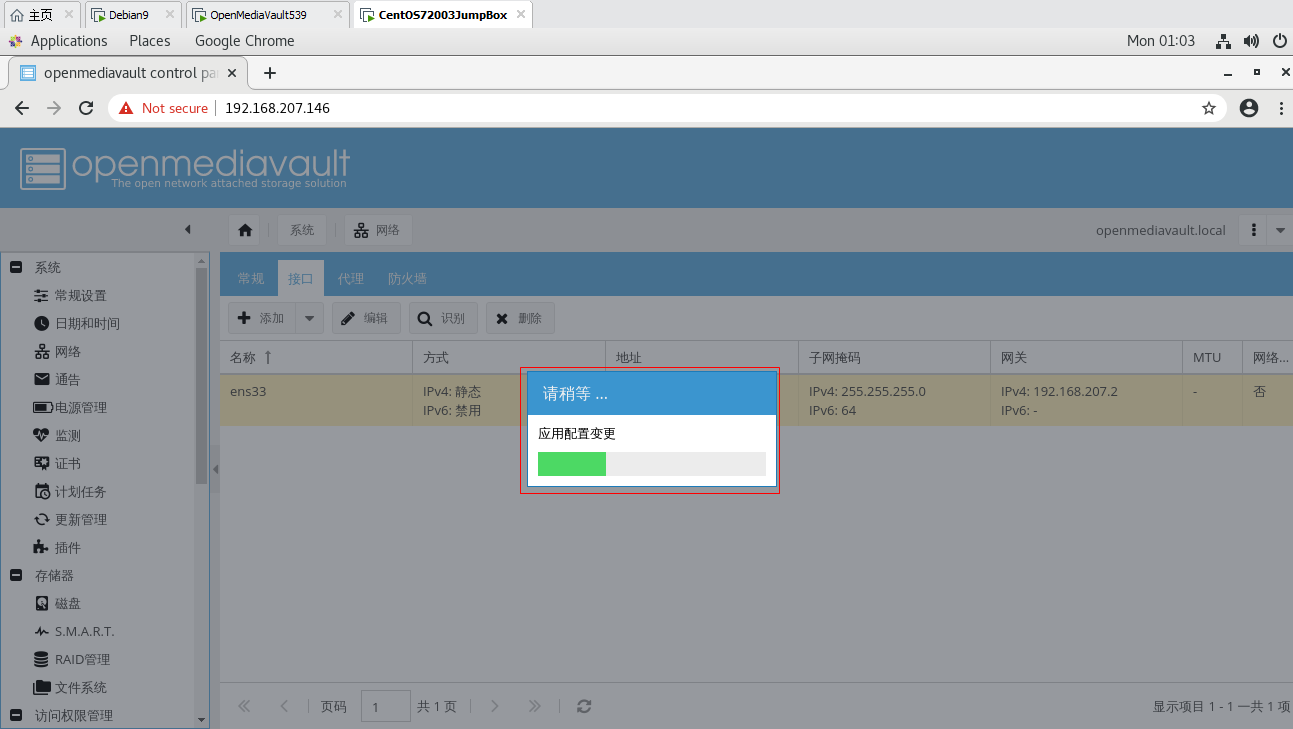
Task: Click the sidebar vertical scrollbar
Action: pyautogui.click(x=202, y=375)
